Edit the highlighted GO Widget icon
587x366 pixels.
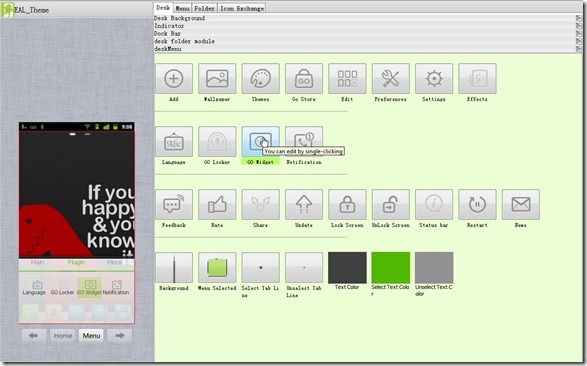tap(261, 141)
